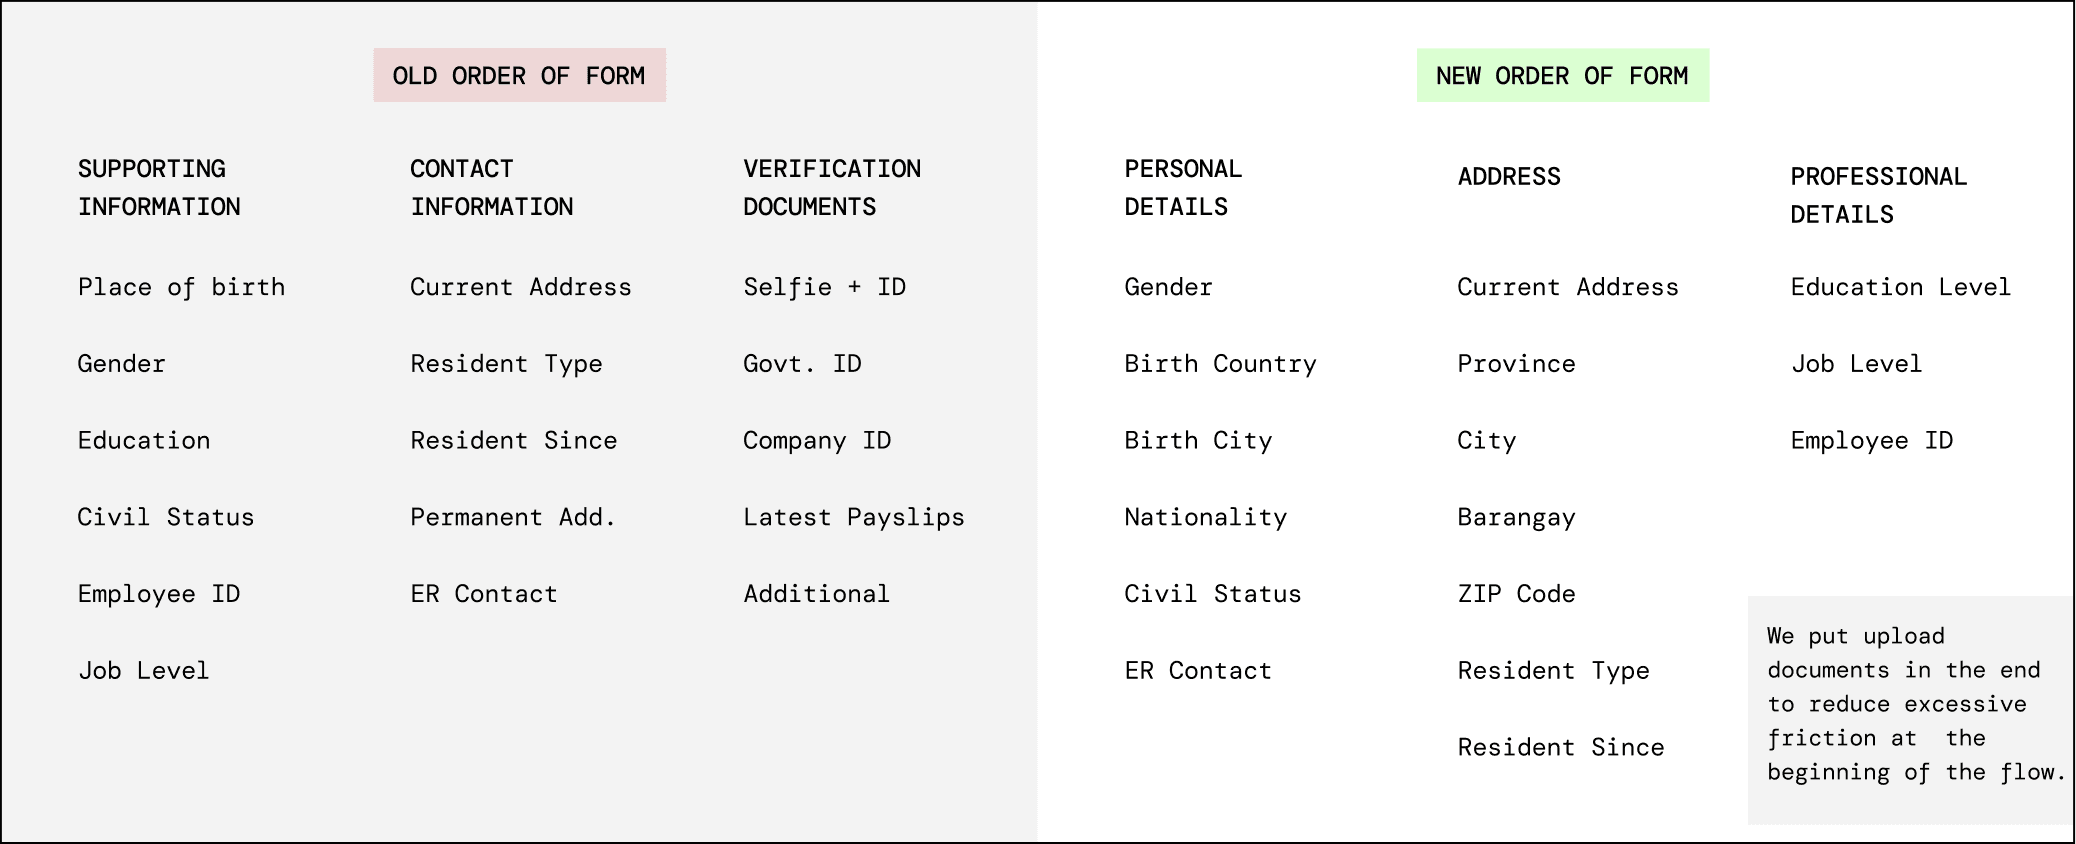Select Govt. ID entry

(802, 364)
